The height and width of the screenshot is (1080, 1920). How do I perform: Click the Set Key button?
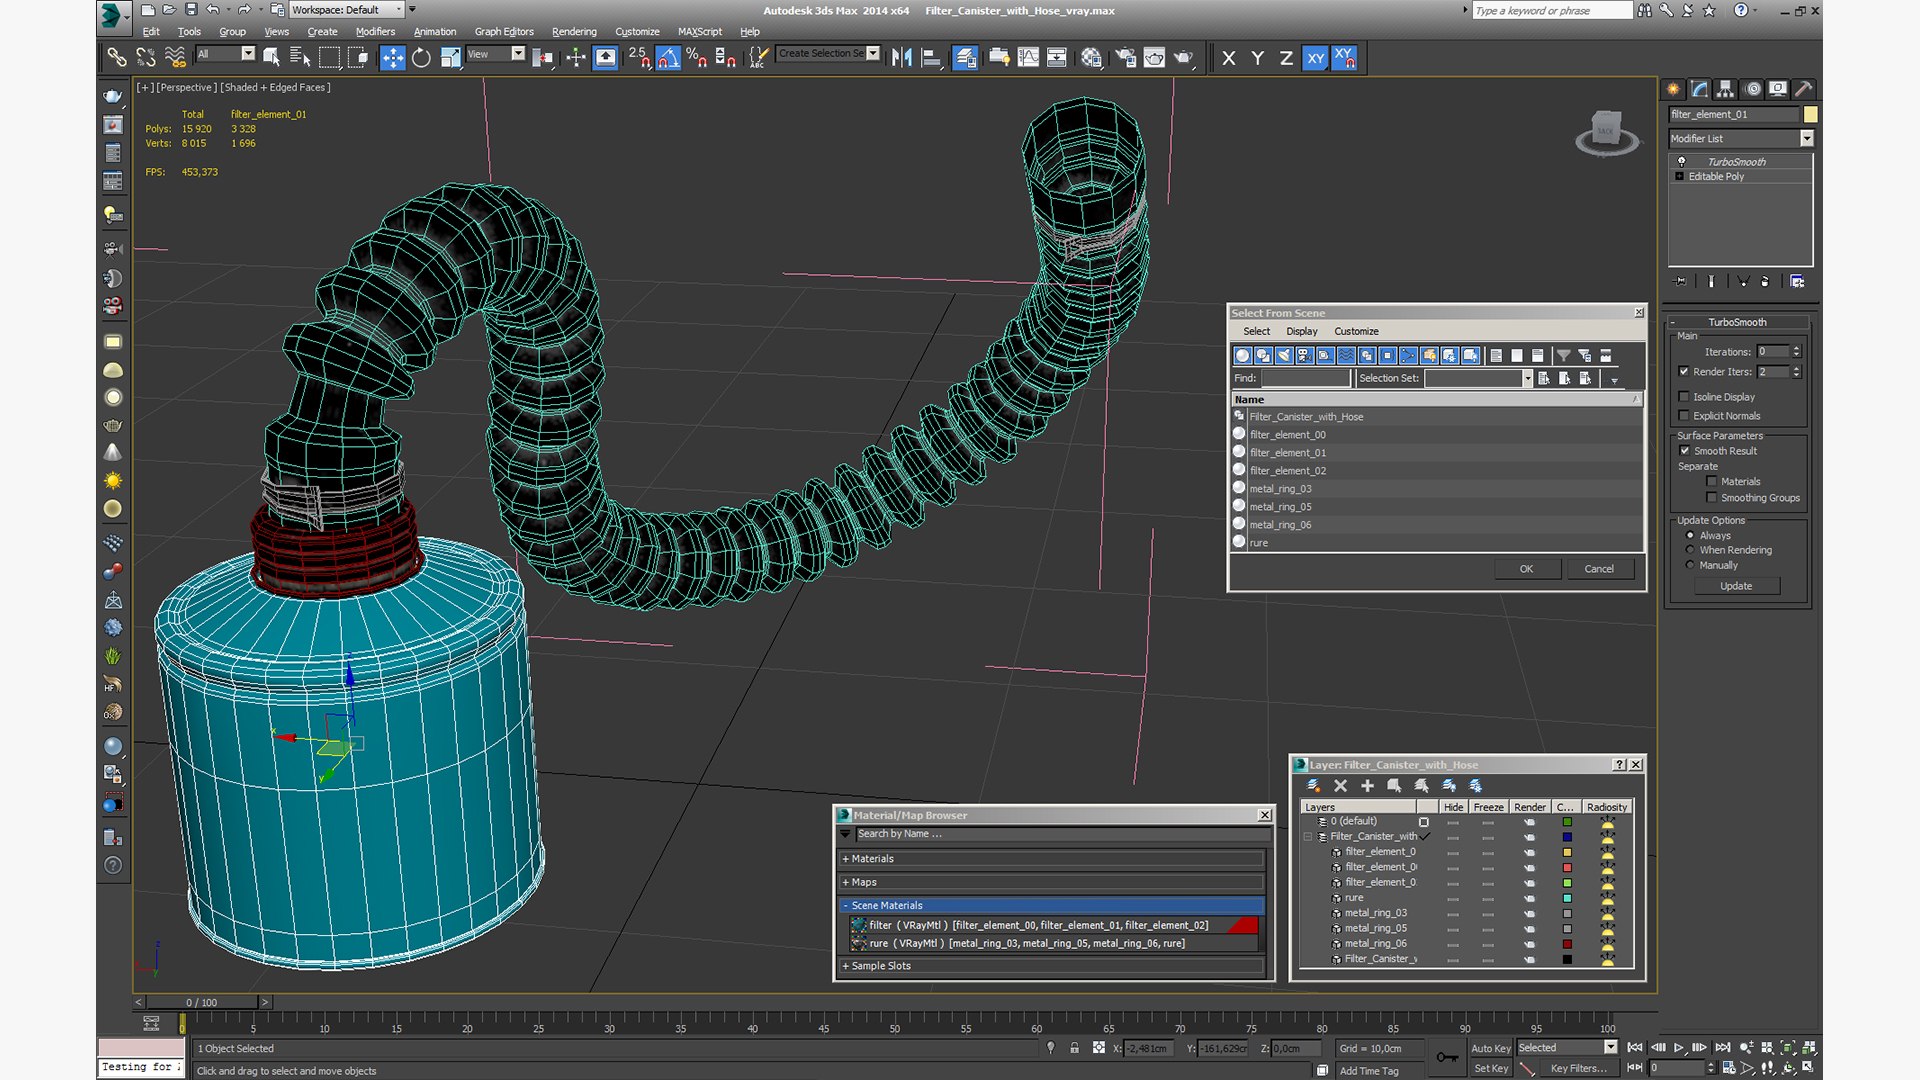(x=1490, y=1069)
